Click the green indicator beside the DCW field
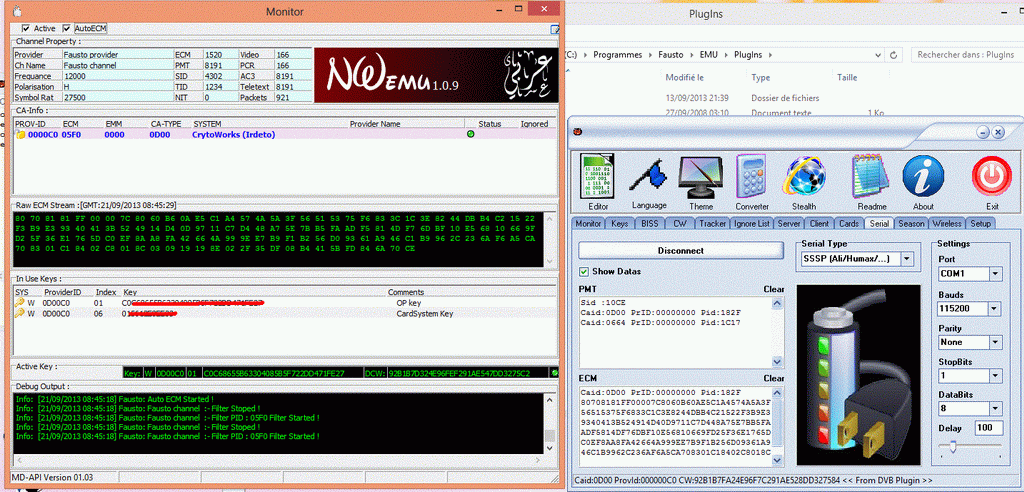 (x=554, y=373)
